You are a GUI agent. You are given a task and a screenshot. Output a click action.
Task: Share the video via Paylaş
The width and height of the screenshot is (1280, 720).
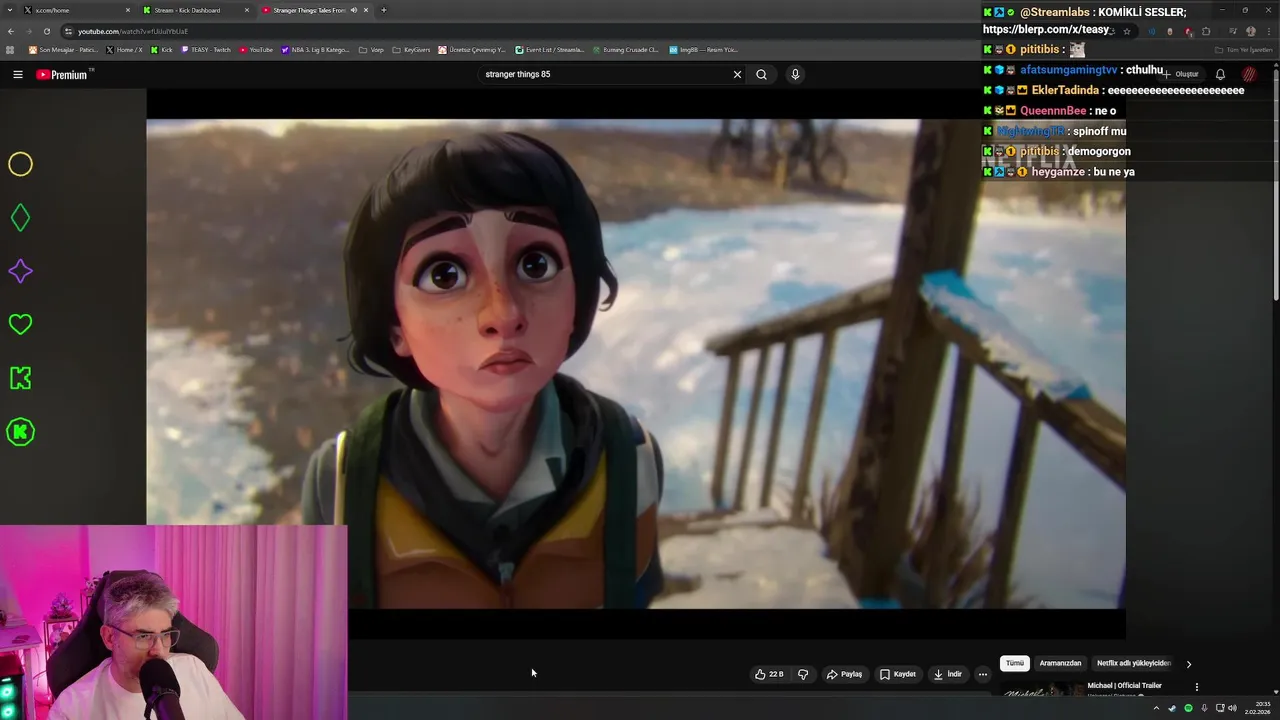point(844,674)
